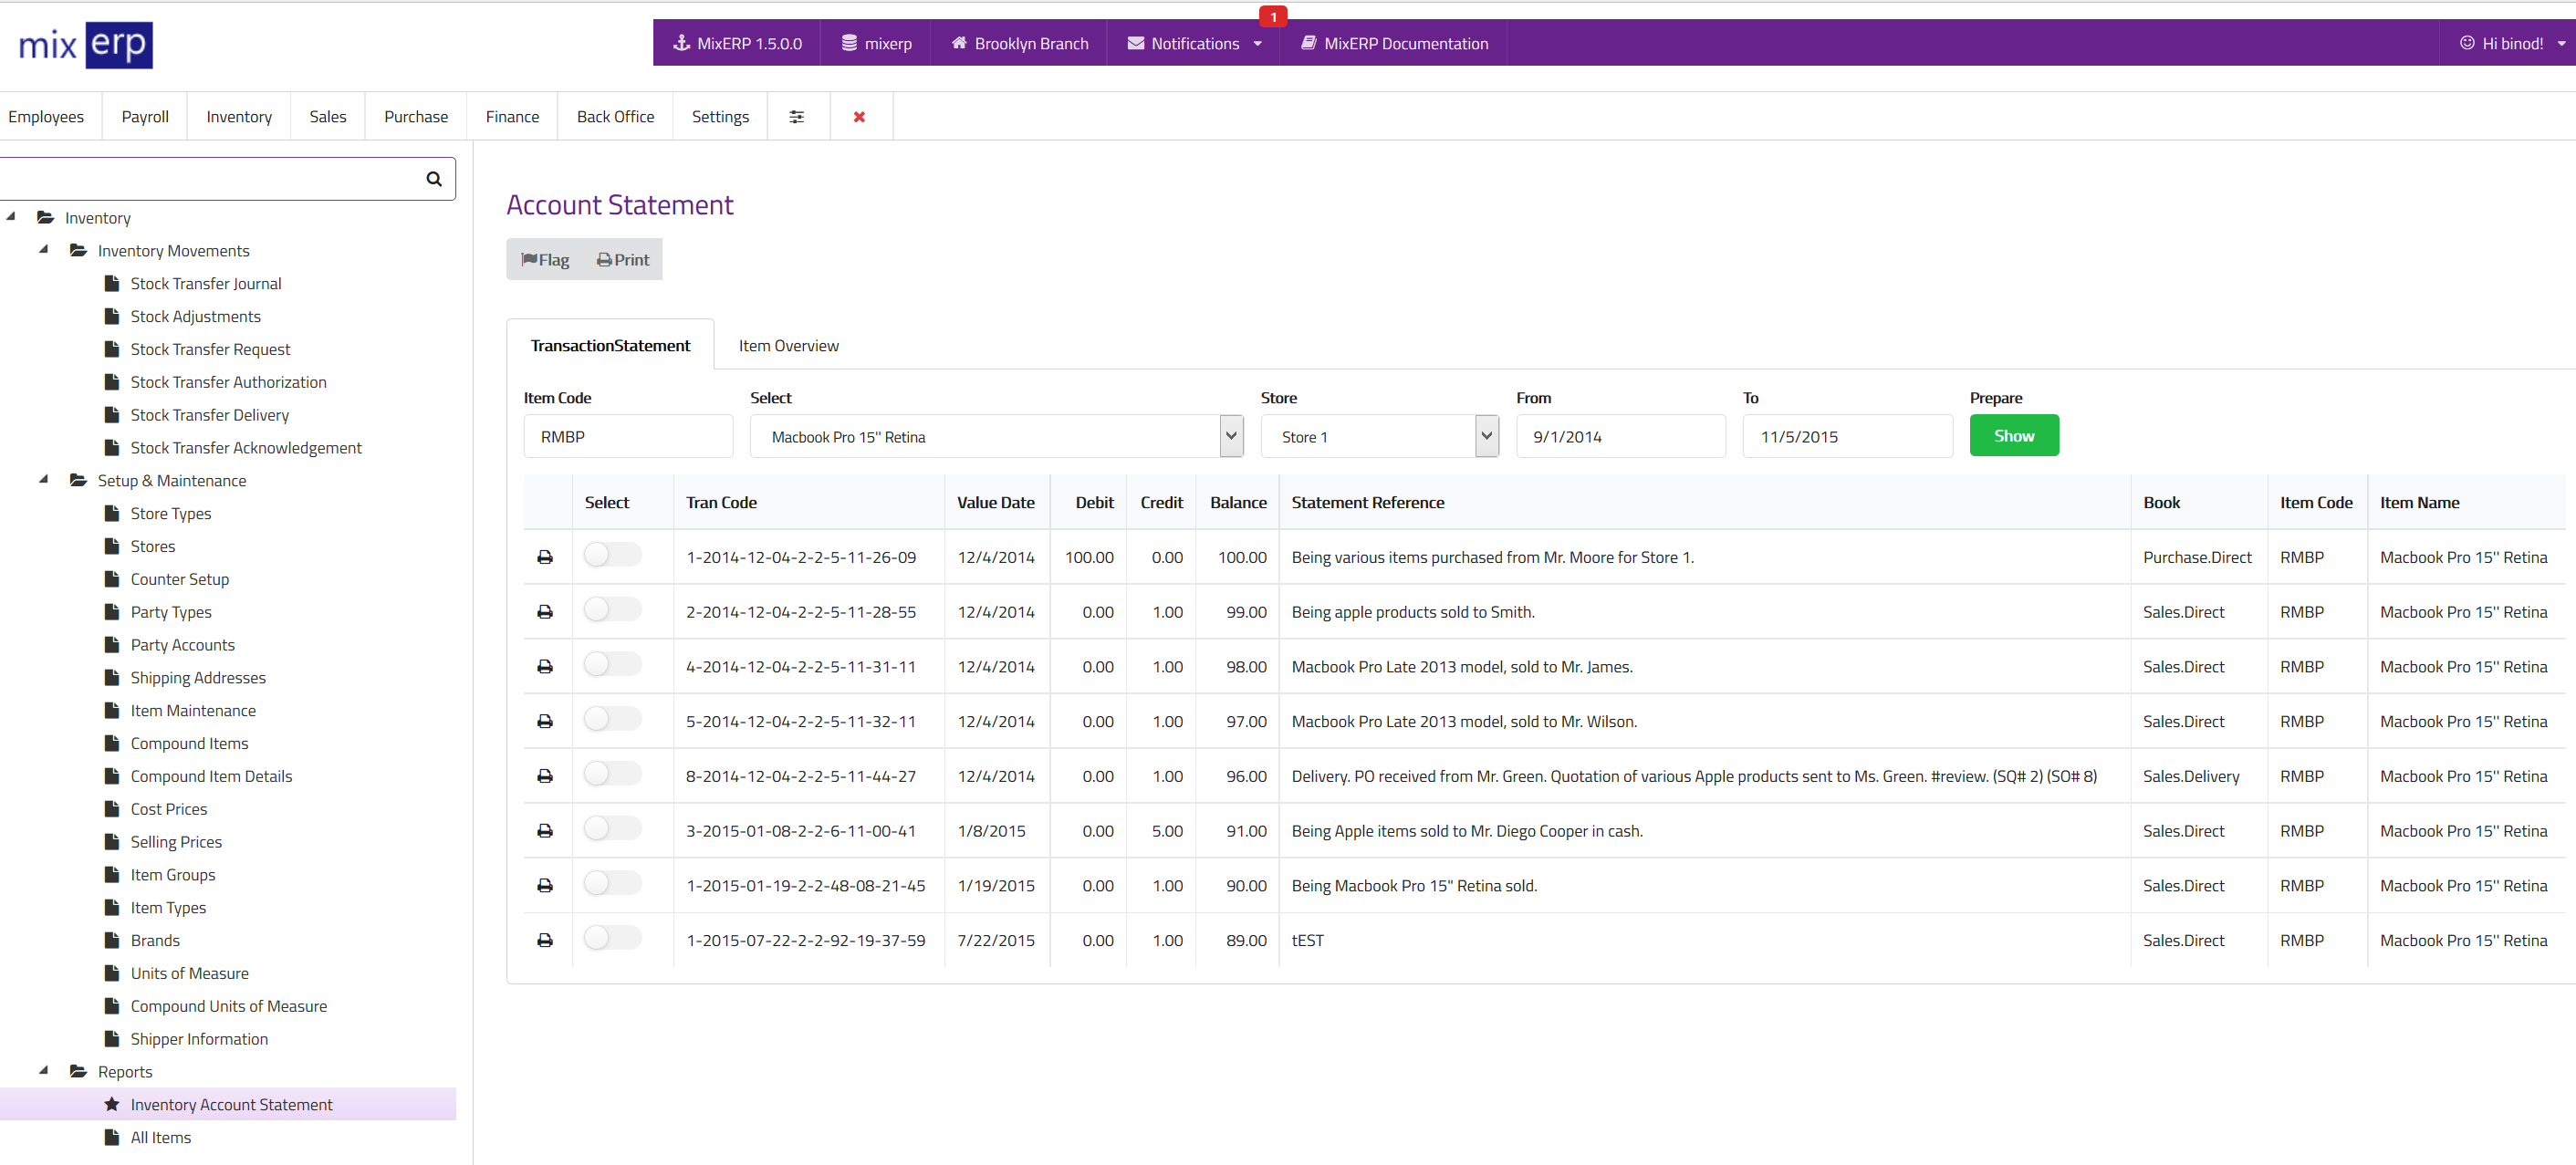Image resolution: width=2576 pixels, height=1165 pixels.
Task: Switch to the Item Overview tab
Action: pos(788,346)
